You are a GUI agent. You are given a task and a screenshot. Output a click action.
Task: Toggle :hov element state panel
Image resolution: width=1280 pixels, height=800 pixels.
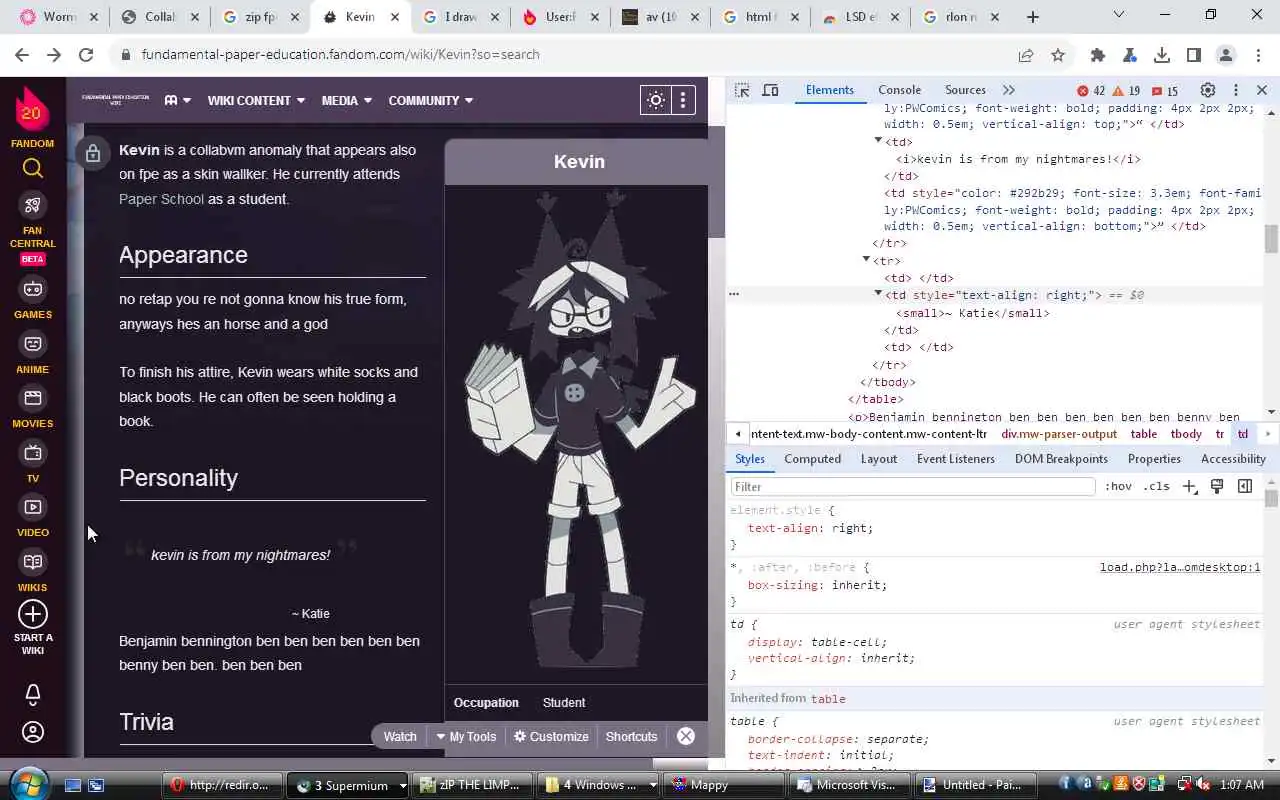(1118, 486)
